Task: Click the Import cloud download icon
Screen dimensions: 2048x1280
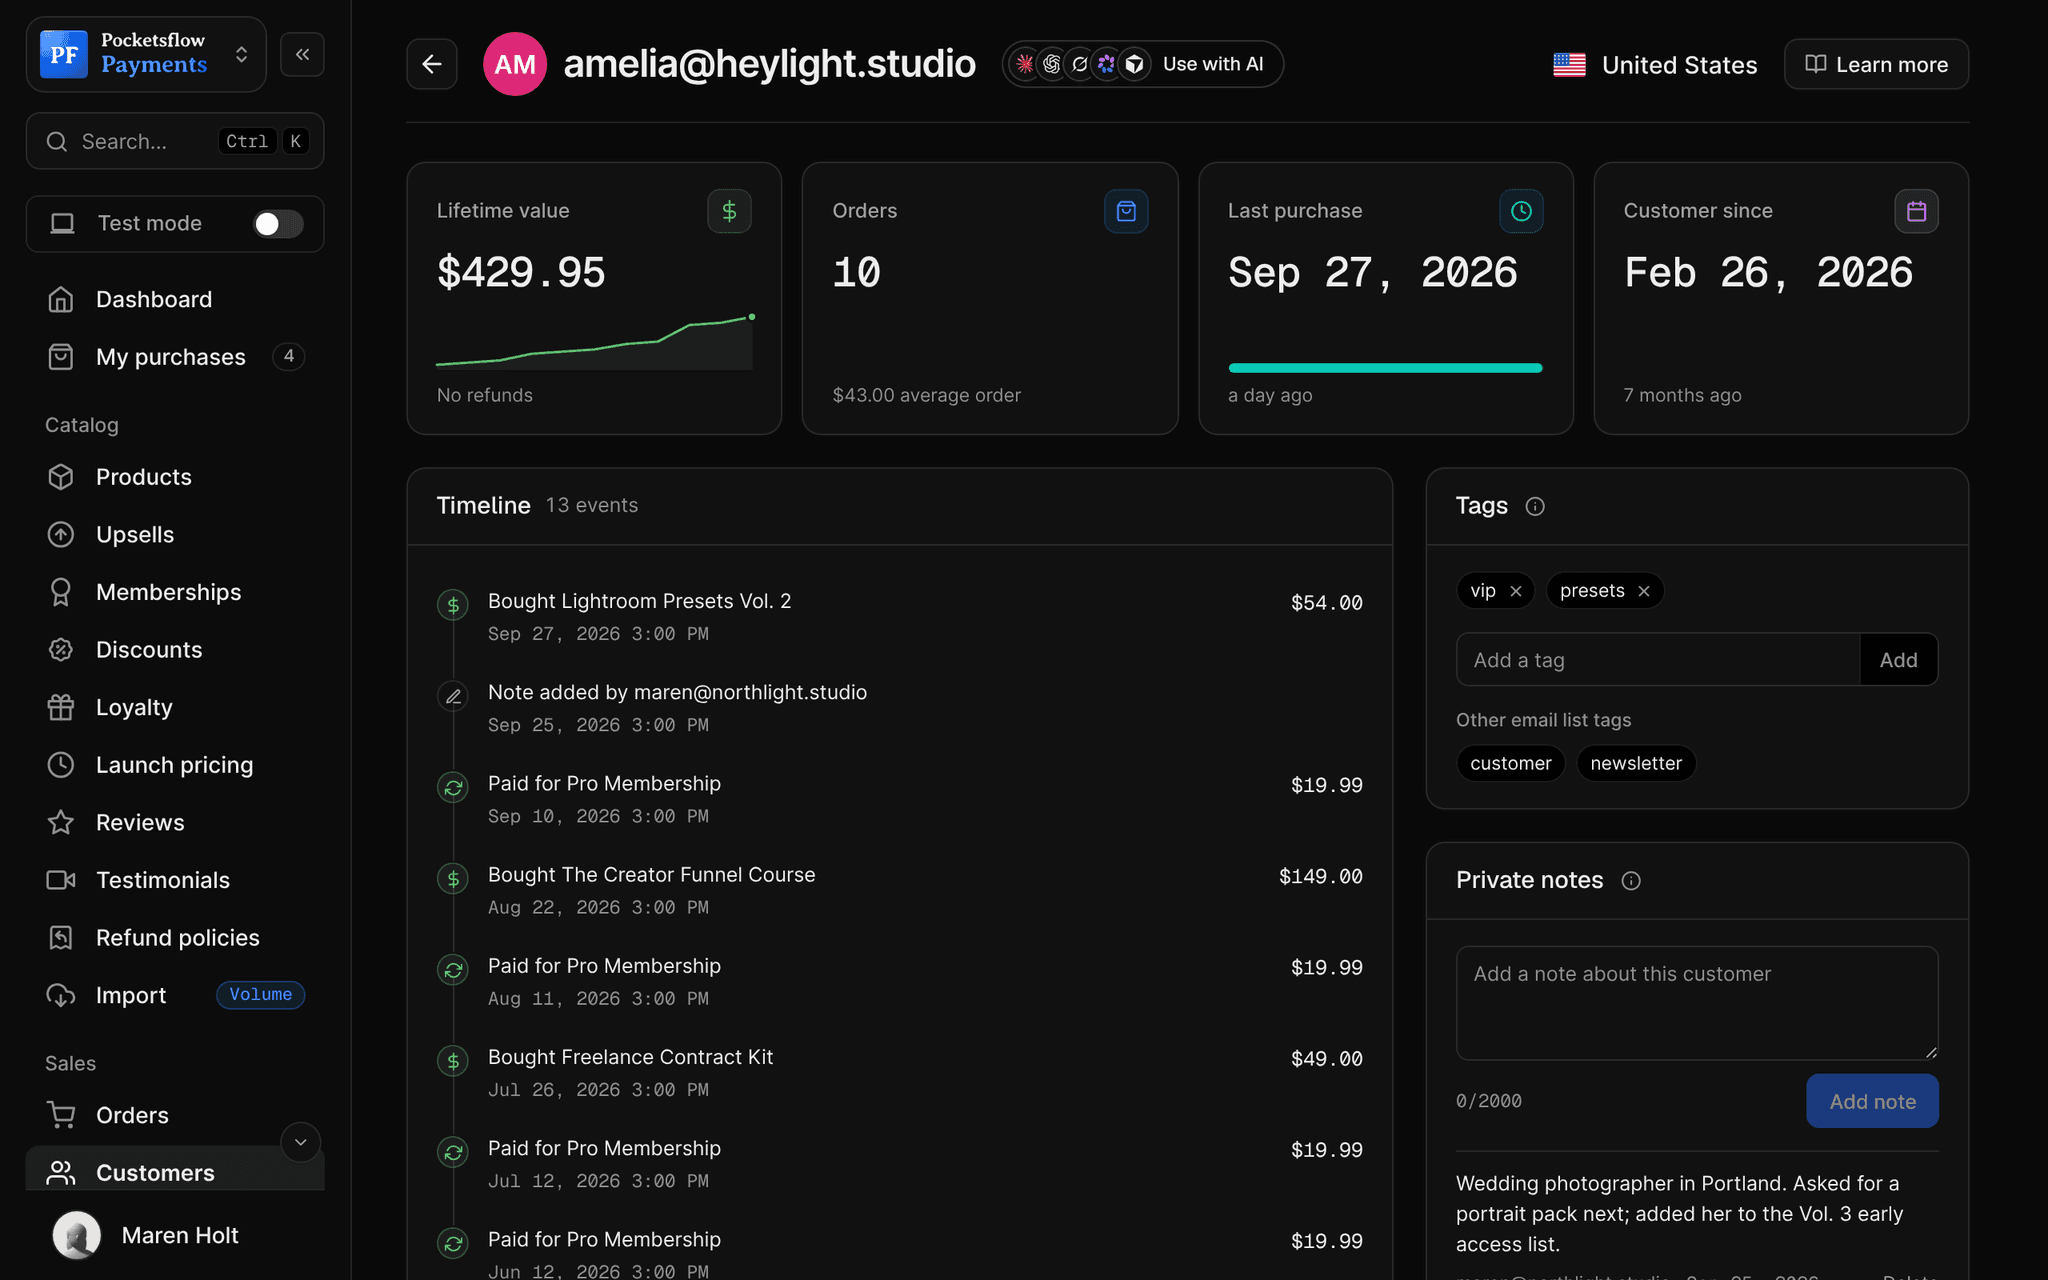Action: point(61,995)
